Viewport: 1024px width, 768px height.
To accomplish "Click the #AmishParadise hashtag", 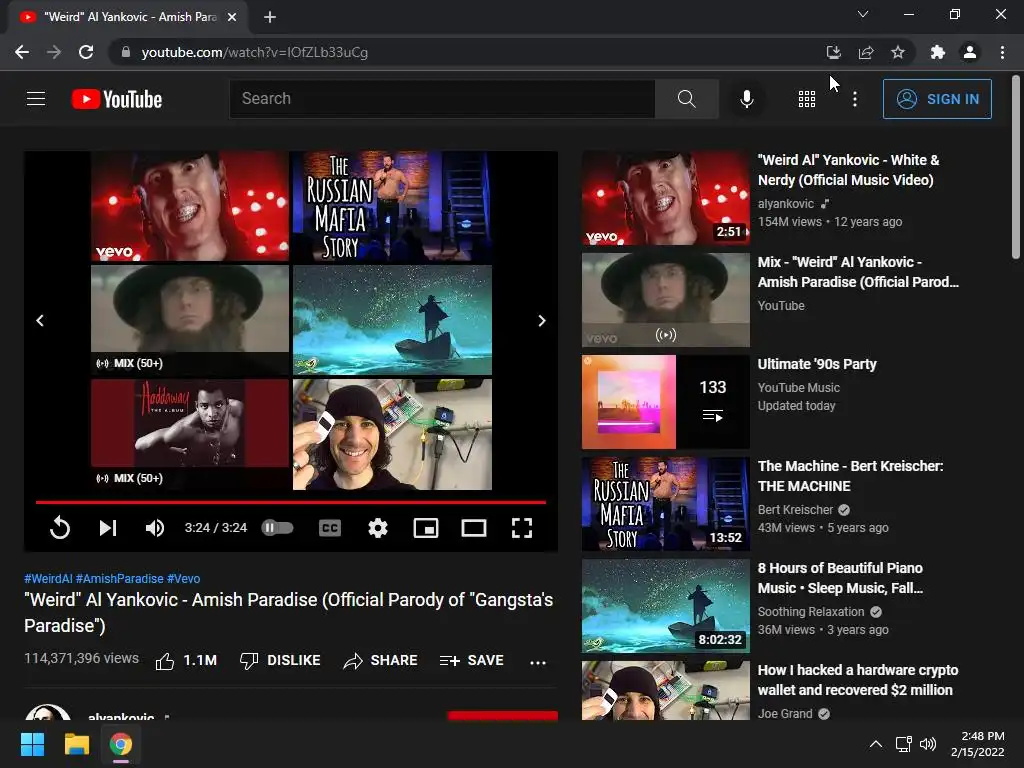I will 120,579.
